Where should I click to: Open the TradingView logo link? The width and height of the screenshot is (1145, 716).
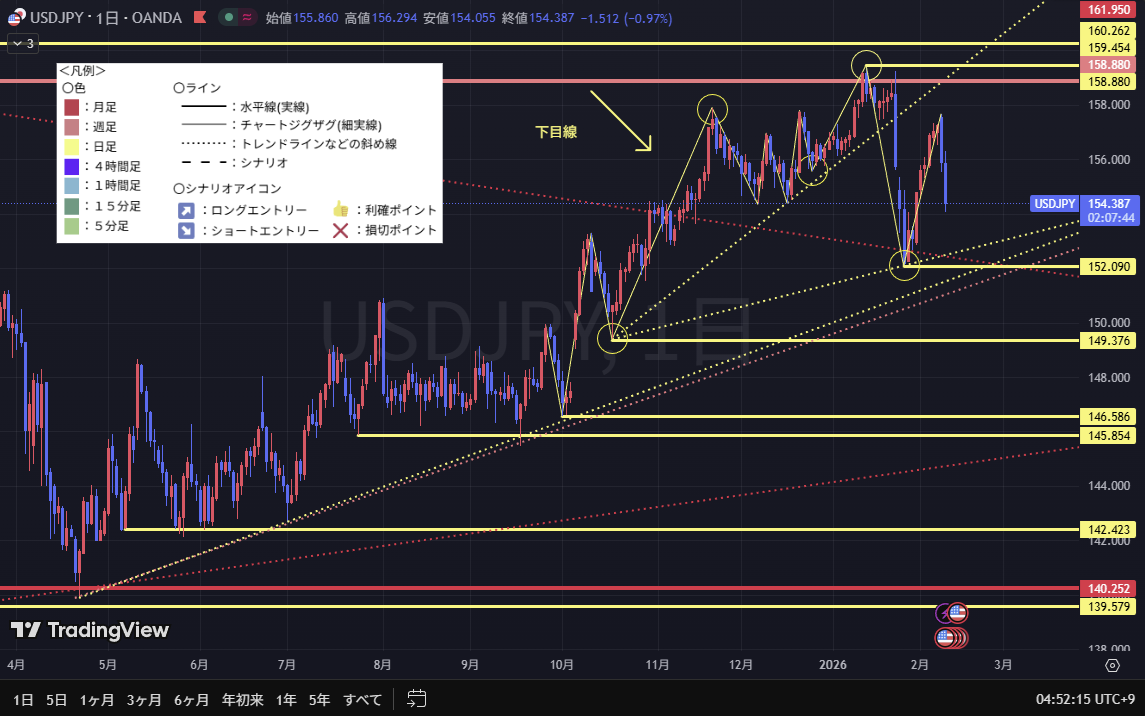click(x=89, y=630)
